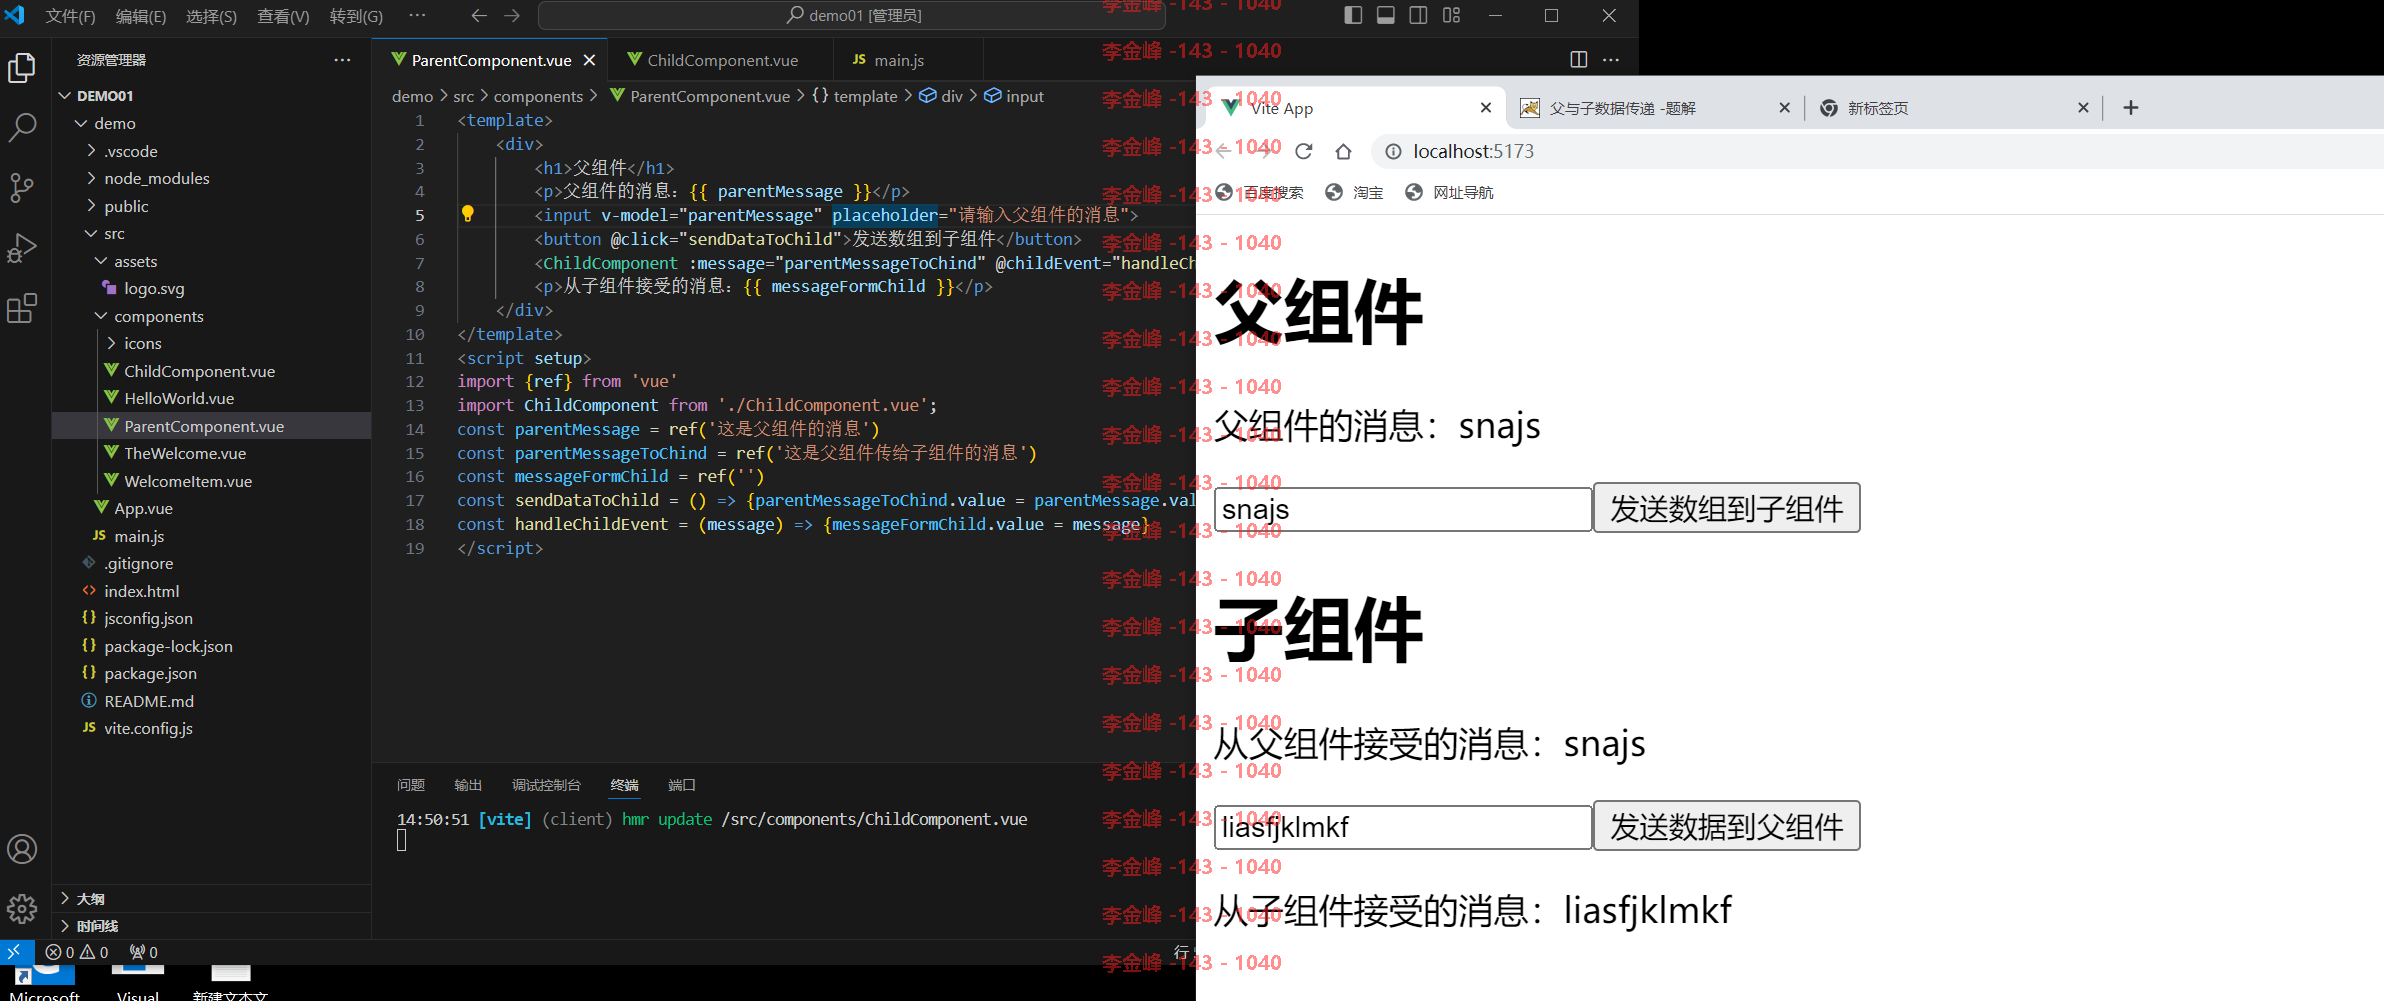The image size is (2384, 1001).
Task: Open errors and warnings count in status bar
Action: [x=77, y=952]
